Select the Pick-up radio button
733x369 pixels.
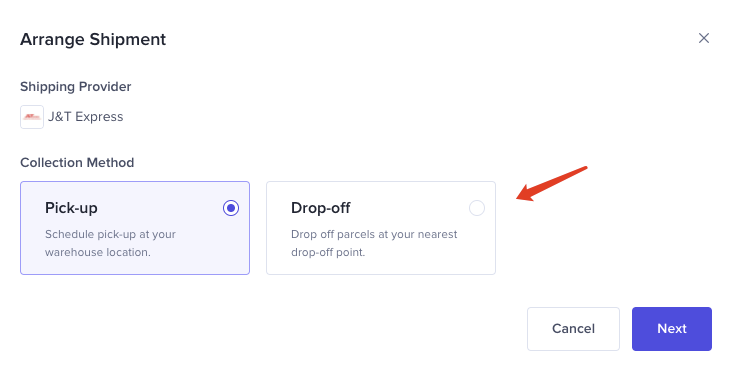tap(231, 208)
